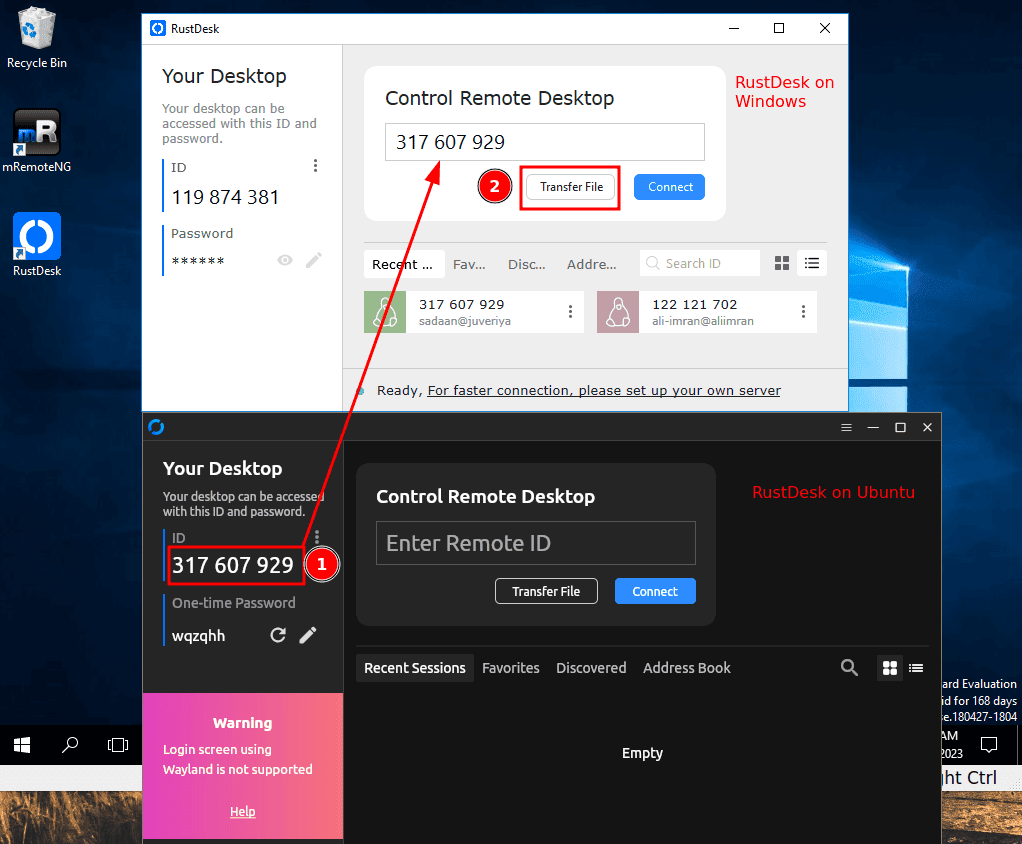Edit the Windows RustDesk password pencil icon
Screen dimensions: 1022x844
coord(314,260)
